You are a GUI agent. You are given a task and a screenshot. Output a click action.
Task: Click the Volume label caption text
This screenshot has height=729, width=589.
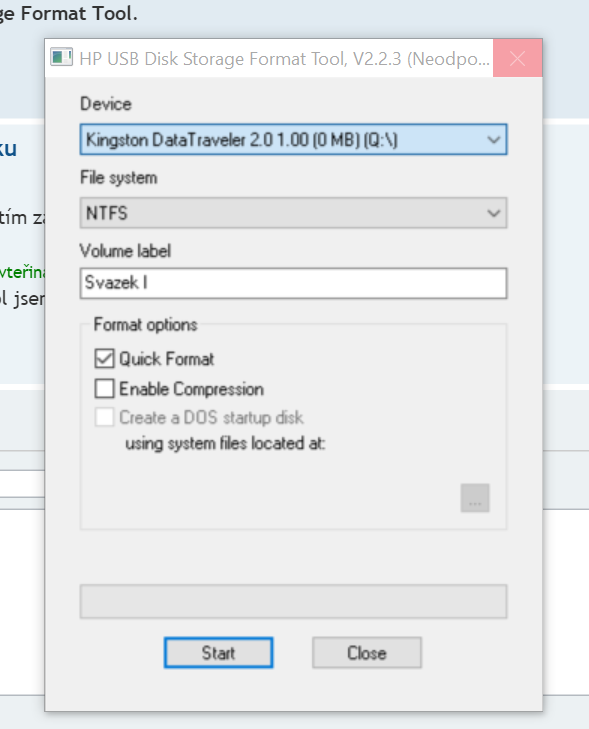[x=126, y=251]
